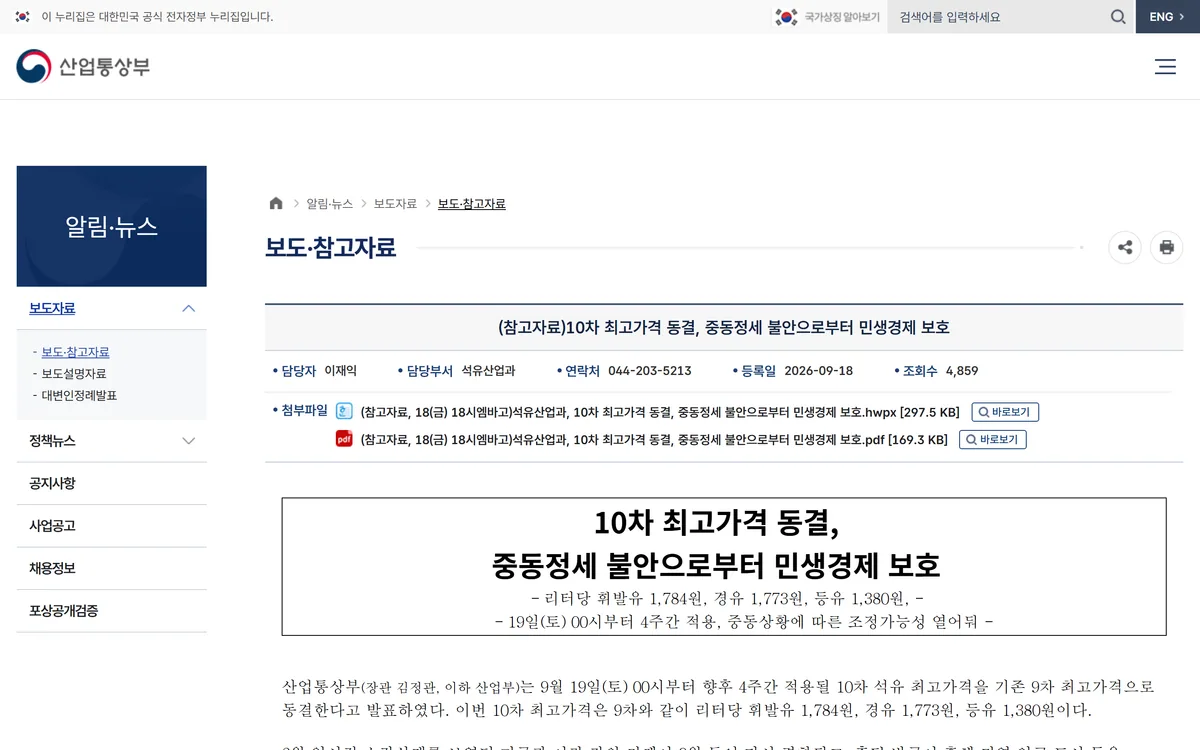Click the 국가상징 알아보기 banner
This screenshot has height=750, width=1200.
tap(828, 17)
